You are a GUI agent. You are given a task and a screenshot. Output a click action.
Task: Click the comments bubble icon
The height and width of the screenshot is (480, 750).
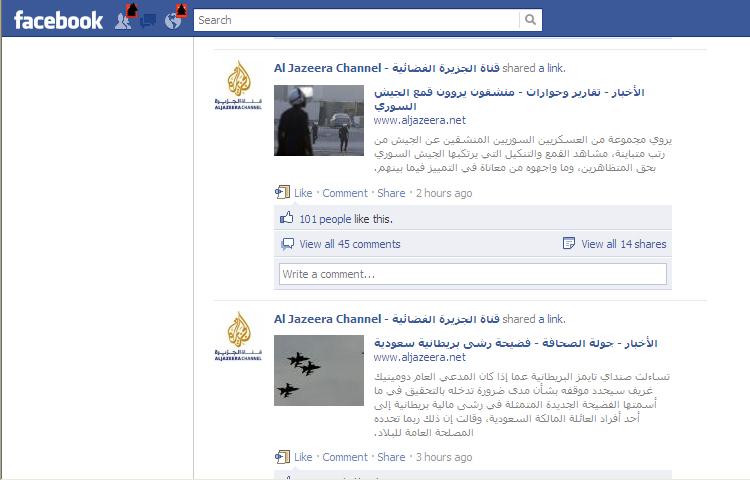point(287,244)
